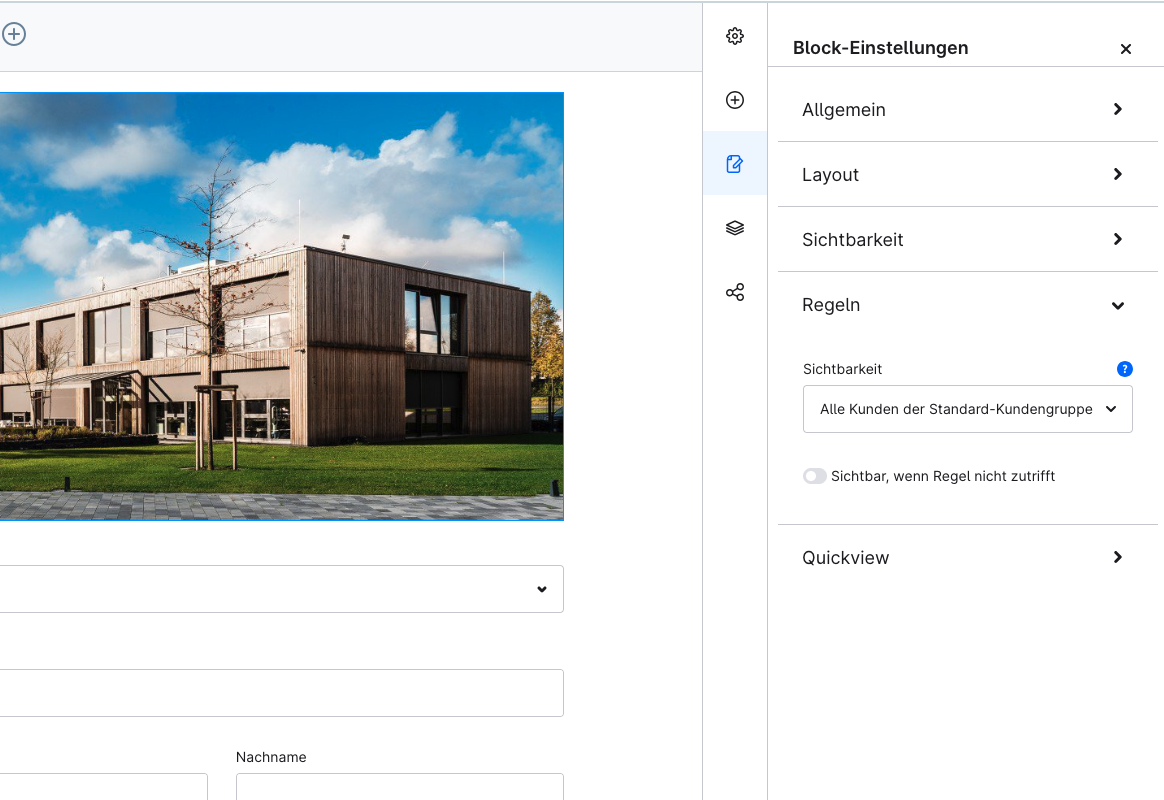Image resolution: width=1164 pixels, height=800 pixels.
Task: Toggle 'Sichtbar, wenn Regel nicht zutrifft' switch
Action: pyautogui.click(x=815, y=477)
